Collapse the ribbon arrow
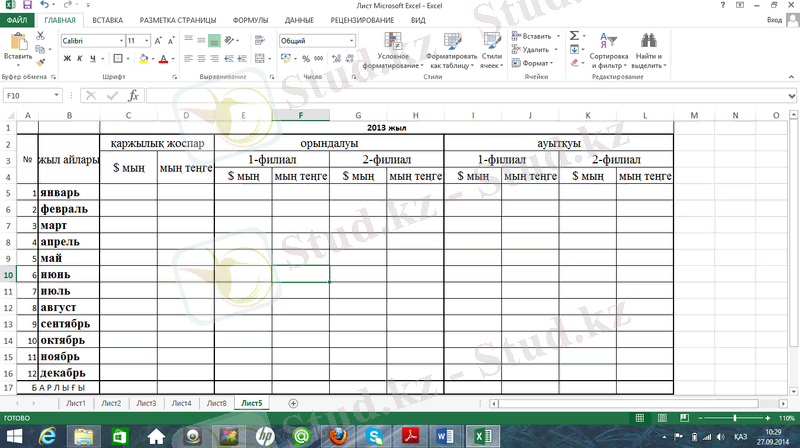Viewport: 800px width, 448px height. pyautogui.click(x=791, y=77)
